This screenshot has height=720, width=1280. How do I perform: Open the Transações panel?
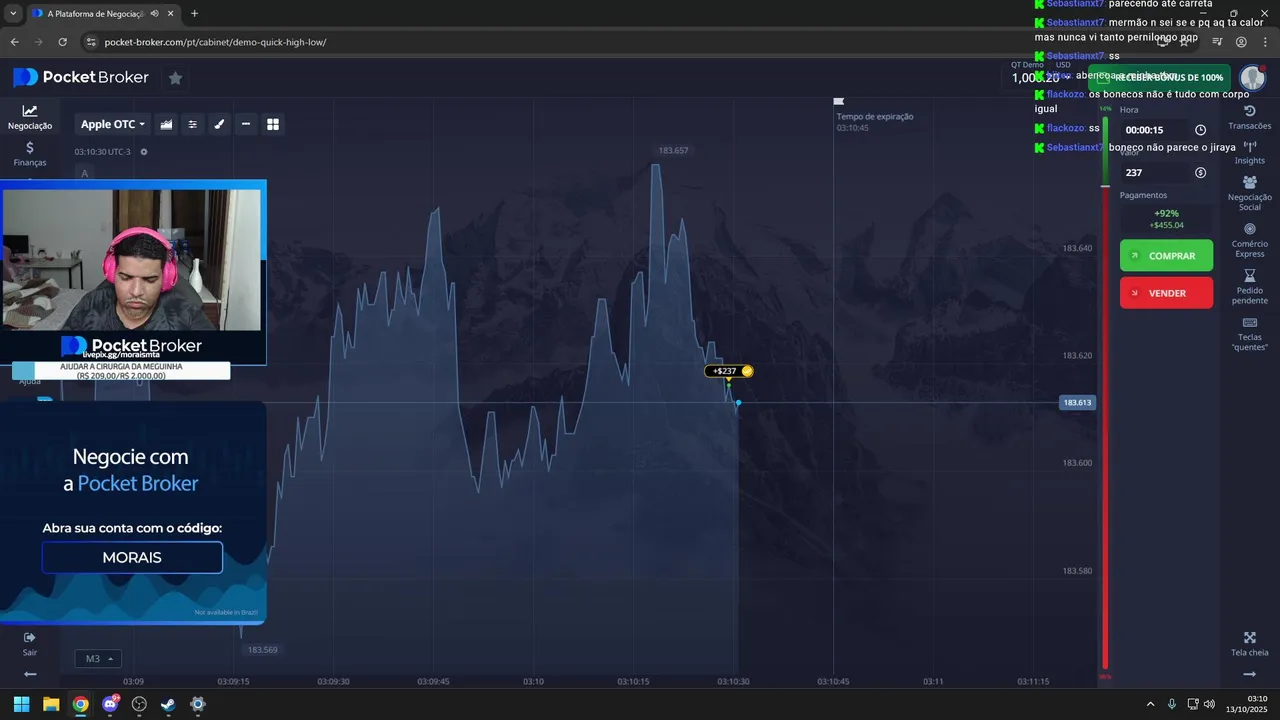pyautogui.click(x=1249, y=117)
